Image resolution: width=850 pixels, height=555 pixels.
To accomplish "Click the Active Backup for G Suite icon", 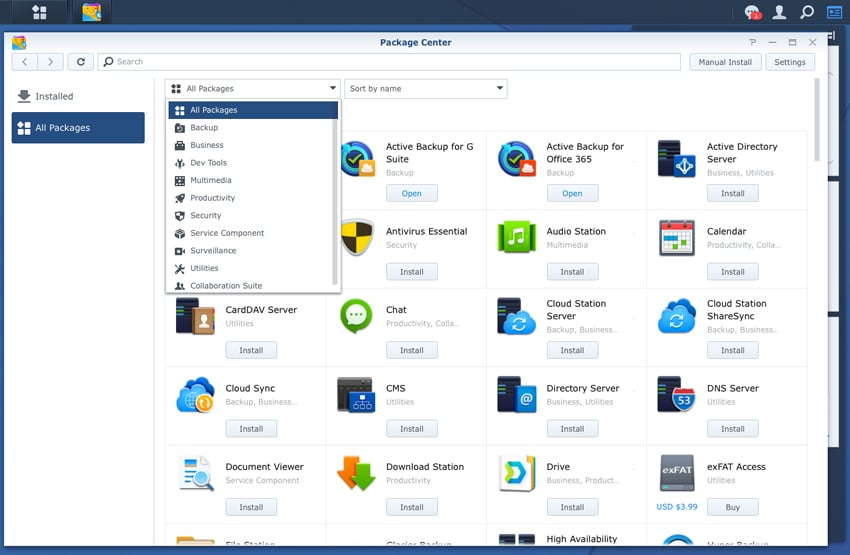I will (x=358, y=159).
